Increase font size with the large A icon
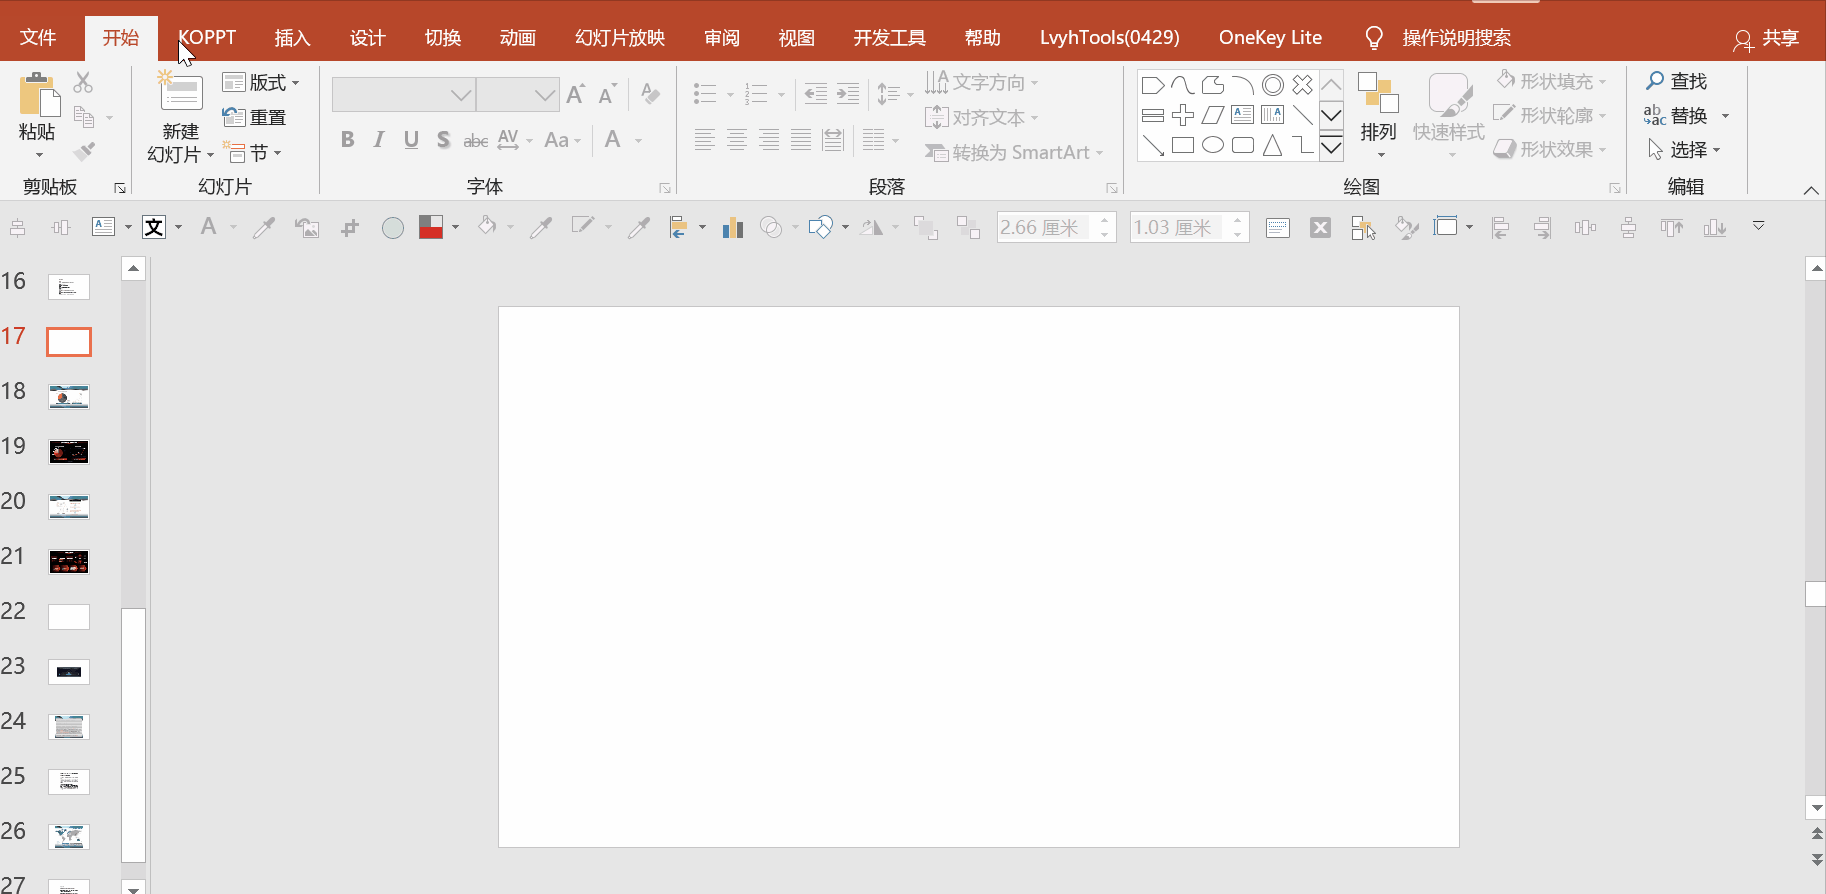The width and height of the screenshot is (1826, 894). click(x=575, y=94)
